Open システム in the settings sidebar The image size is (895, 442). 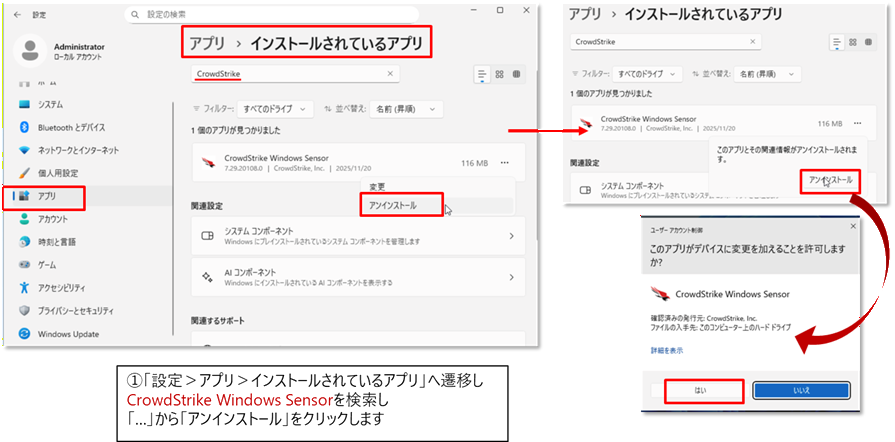[x=50, y=104]
